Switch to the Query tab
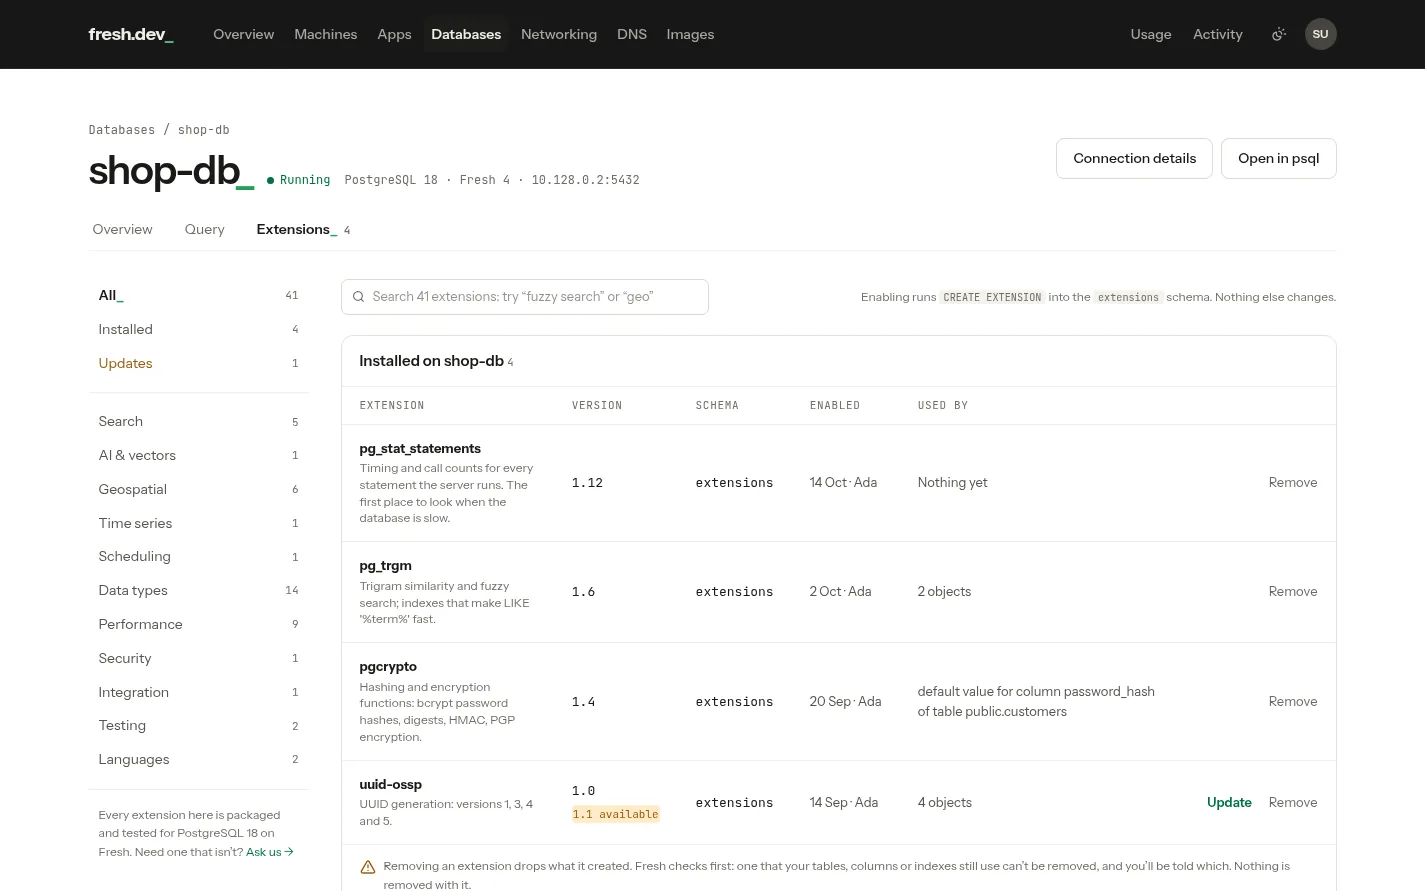The height and width of the screenshot is (891, 1425). point(204,229)
